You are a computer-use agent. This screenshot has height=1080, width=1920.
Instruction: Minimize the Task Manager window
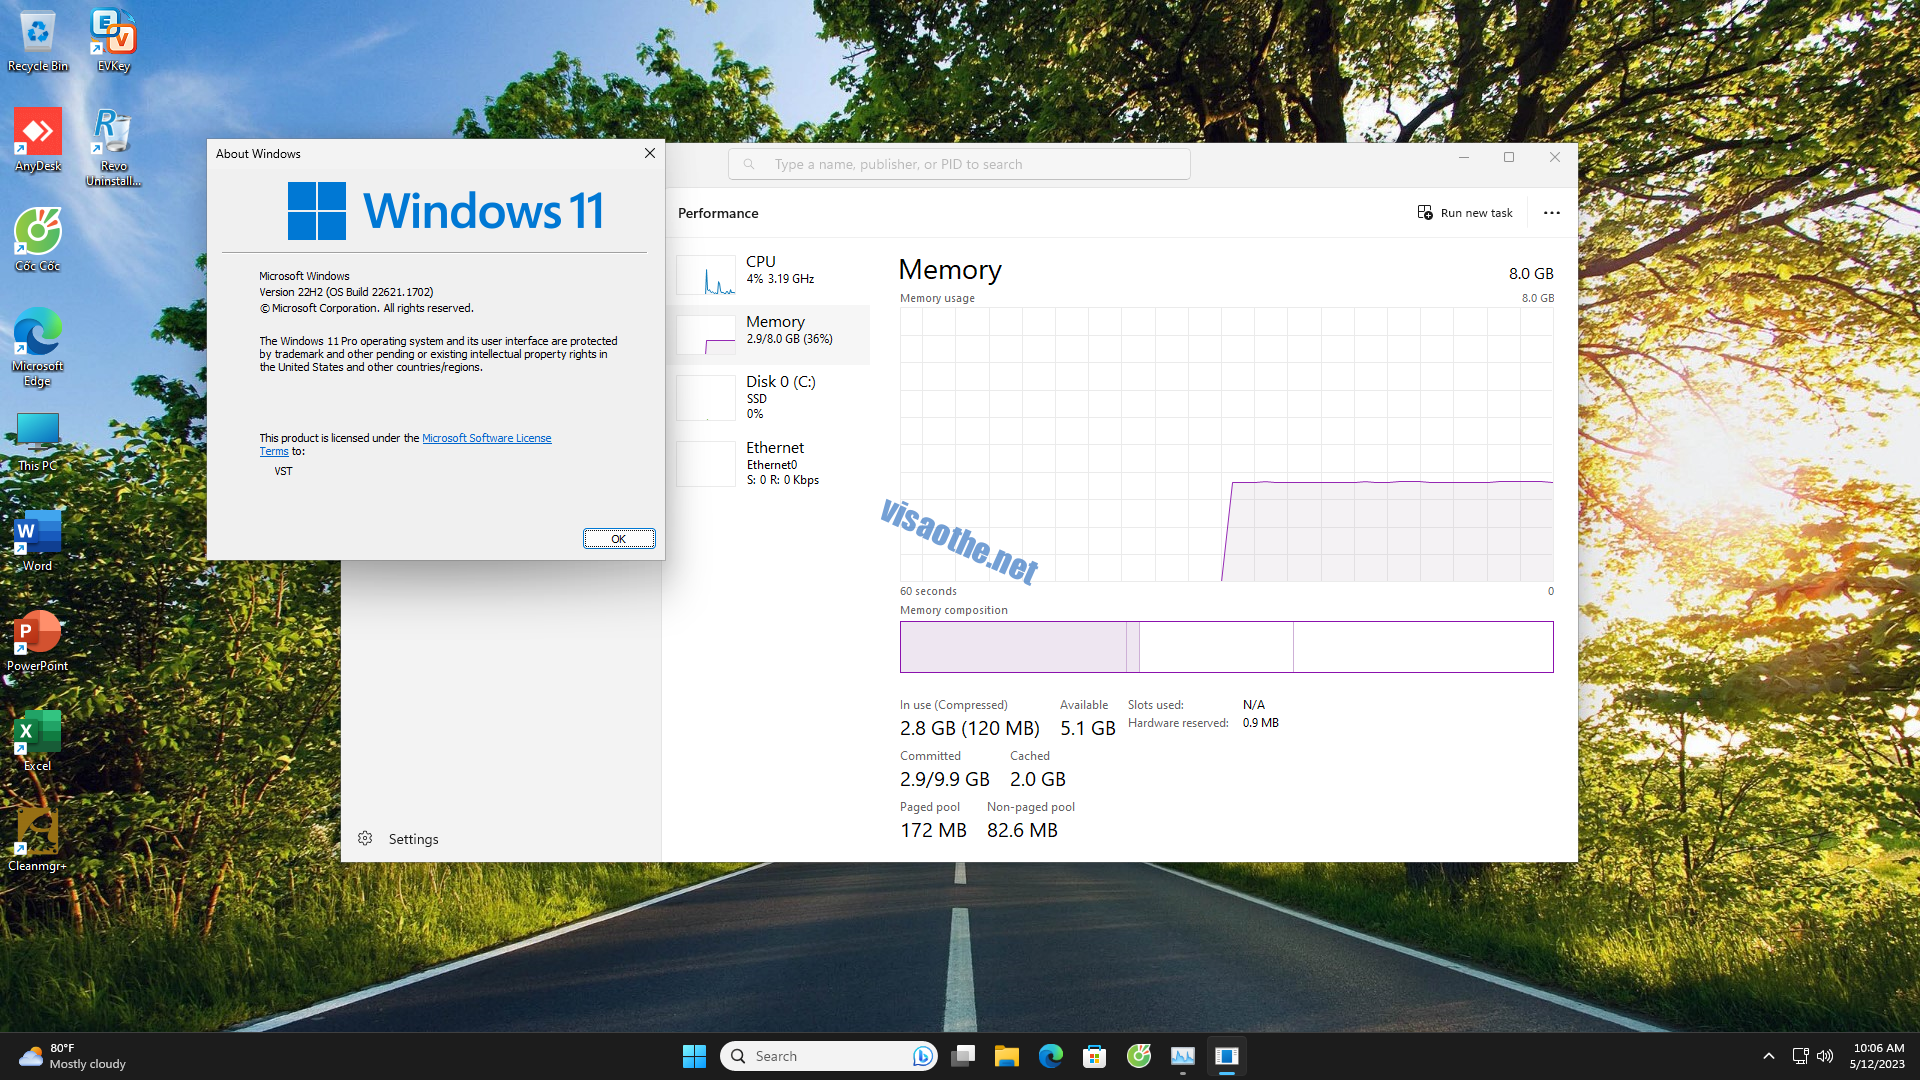[1463, 157]
